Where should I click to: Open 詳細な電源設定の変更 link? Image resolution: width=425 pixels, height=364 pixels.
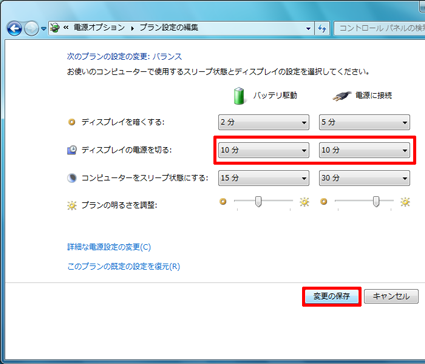pos(109,247)
